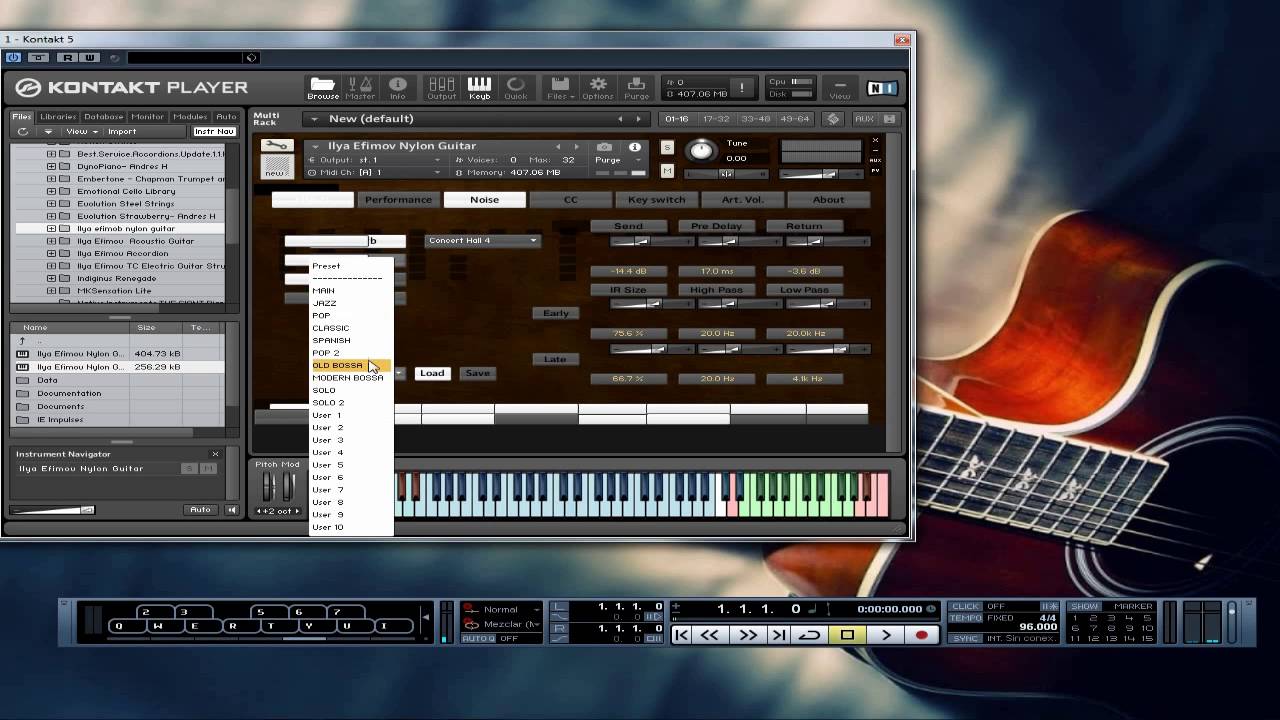Expand the Indiginus Renegade folder

51,279
